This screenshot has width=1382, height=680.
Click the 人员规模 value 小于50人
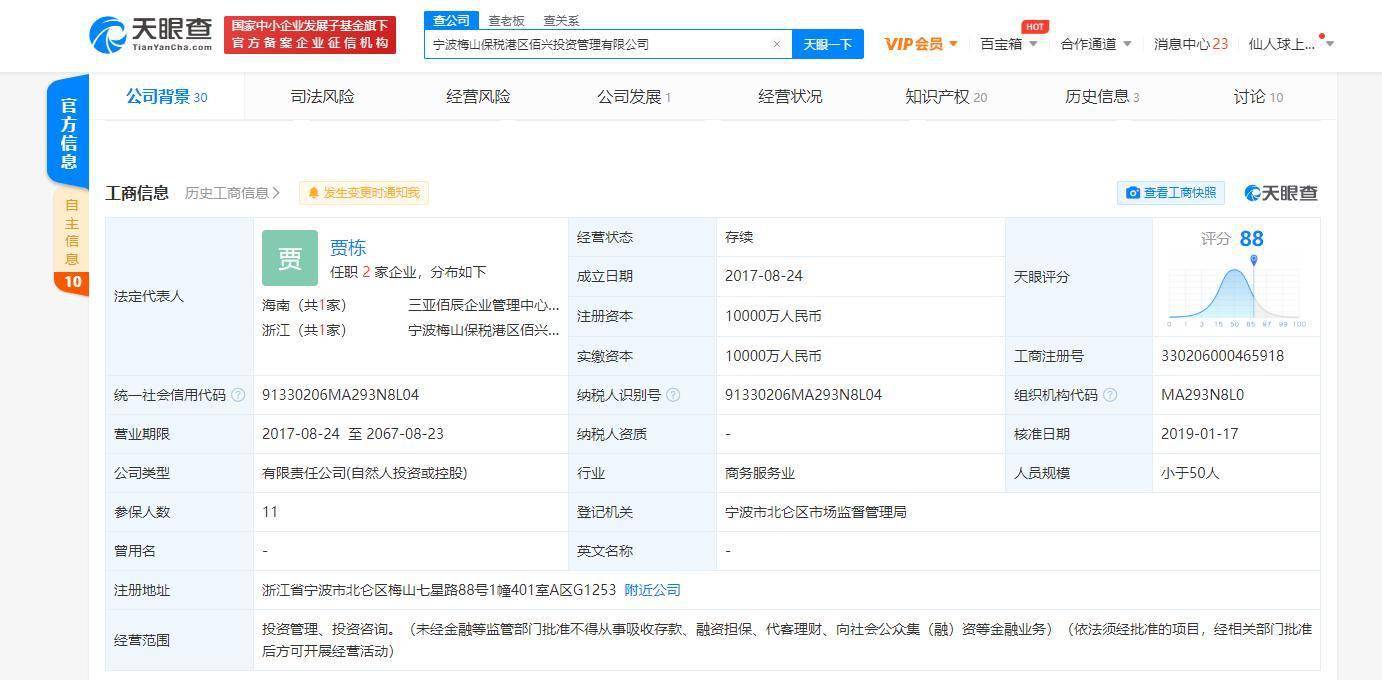point(1190,473)
